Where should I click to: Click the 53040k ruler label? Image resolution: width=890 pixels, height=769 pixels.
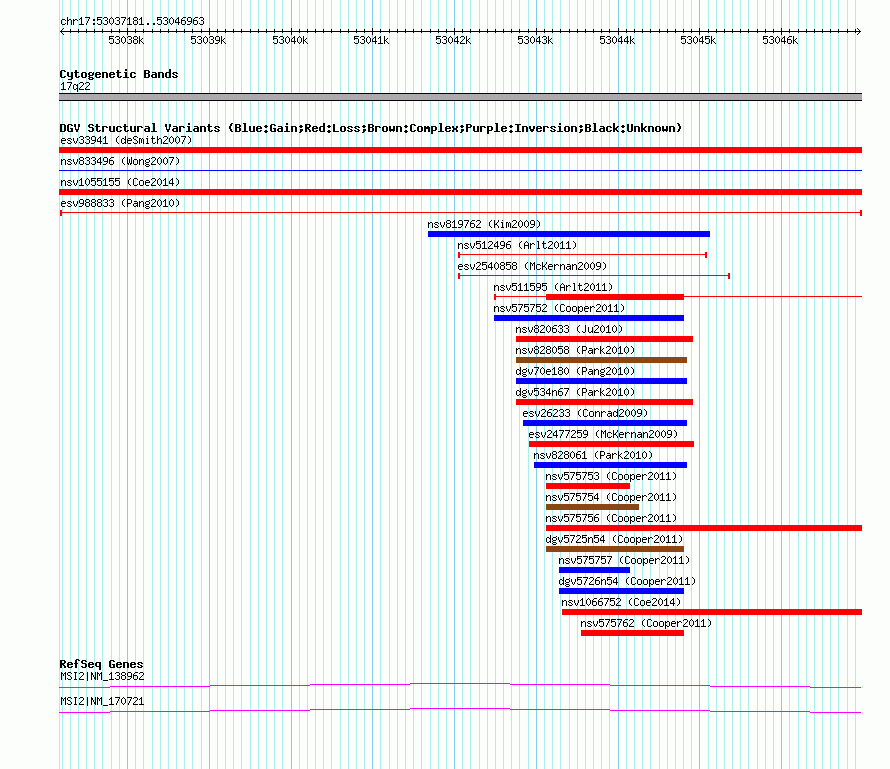pos(290,40)
